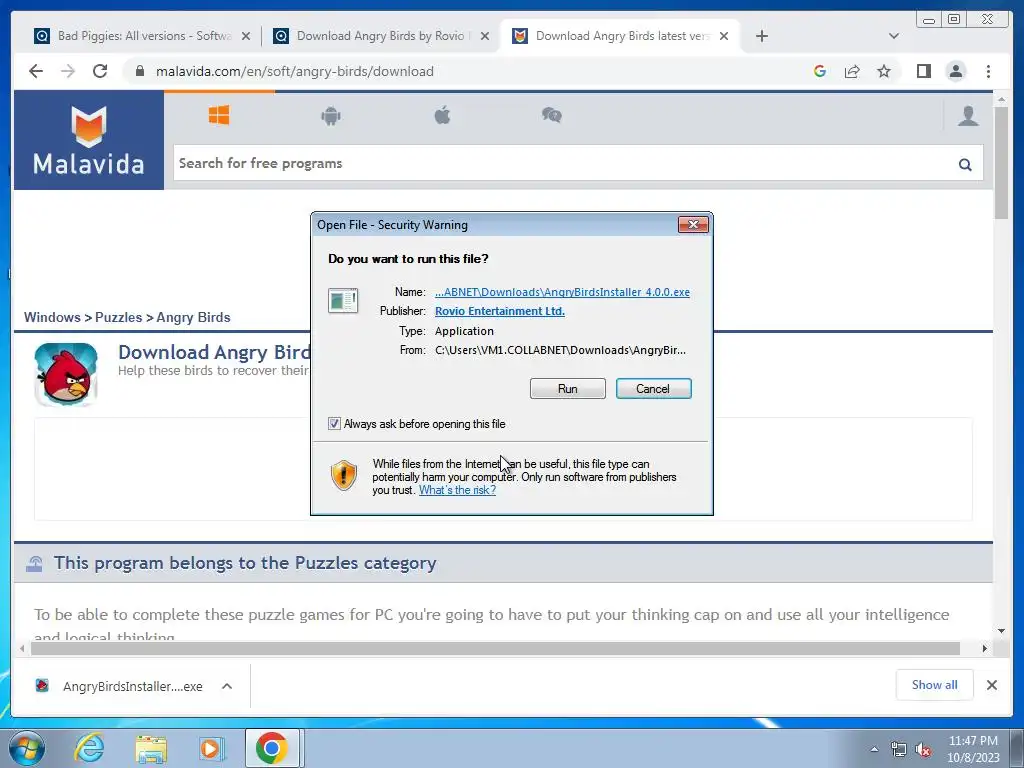The image size is (1024, 768).
Task: Close the Bad Piggies tab
Action: (246, 36)
